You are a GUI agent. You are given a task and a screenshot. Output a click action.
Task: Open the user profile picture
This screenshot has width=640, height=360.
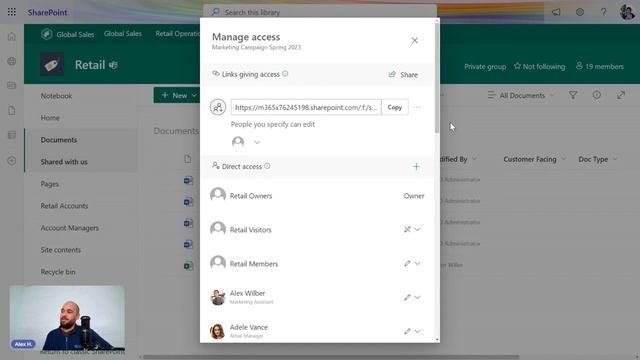pos(627,12)
